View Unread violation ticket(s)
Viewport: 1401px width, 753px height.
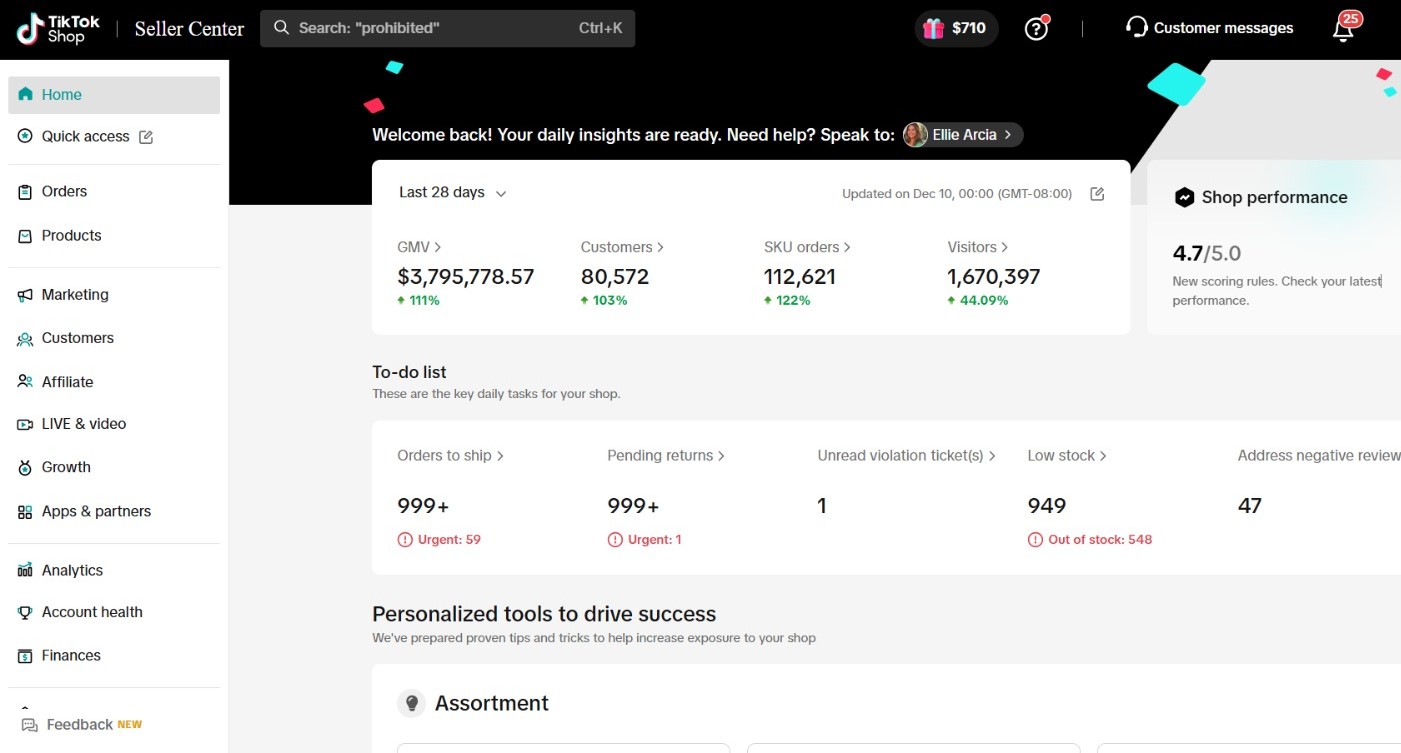906,455
